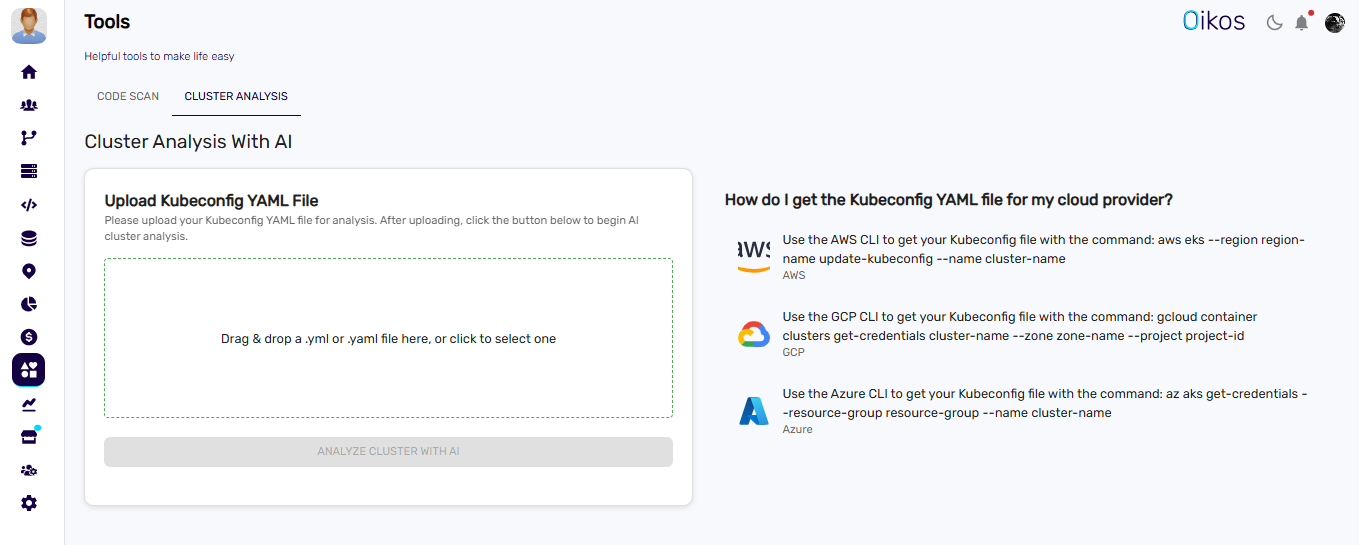Click the line chart analytics icon
Image resolution: width=1359 pixels, height=545 pixels.
[x=29, y=404]
